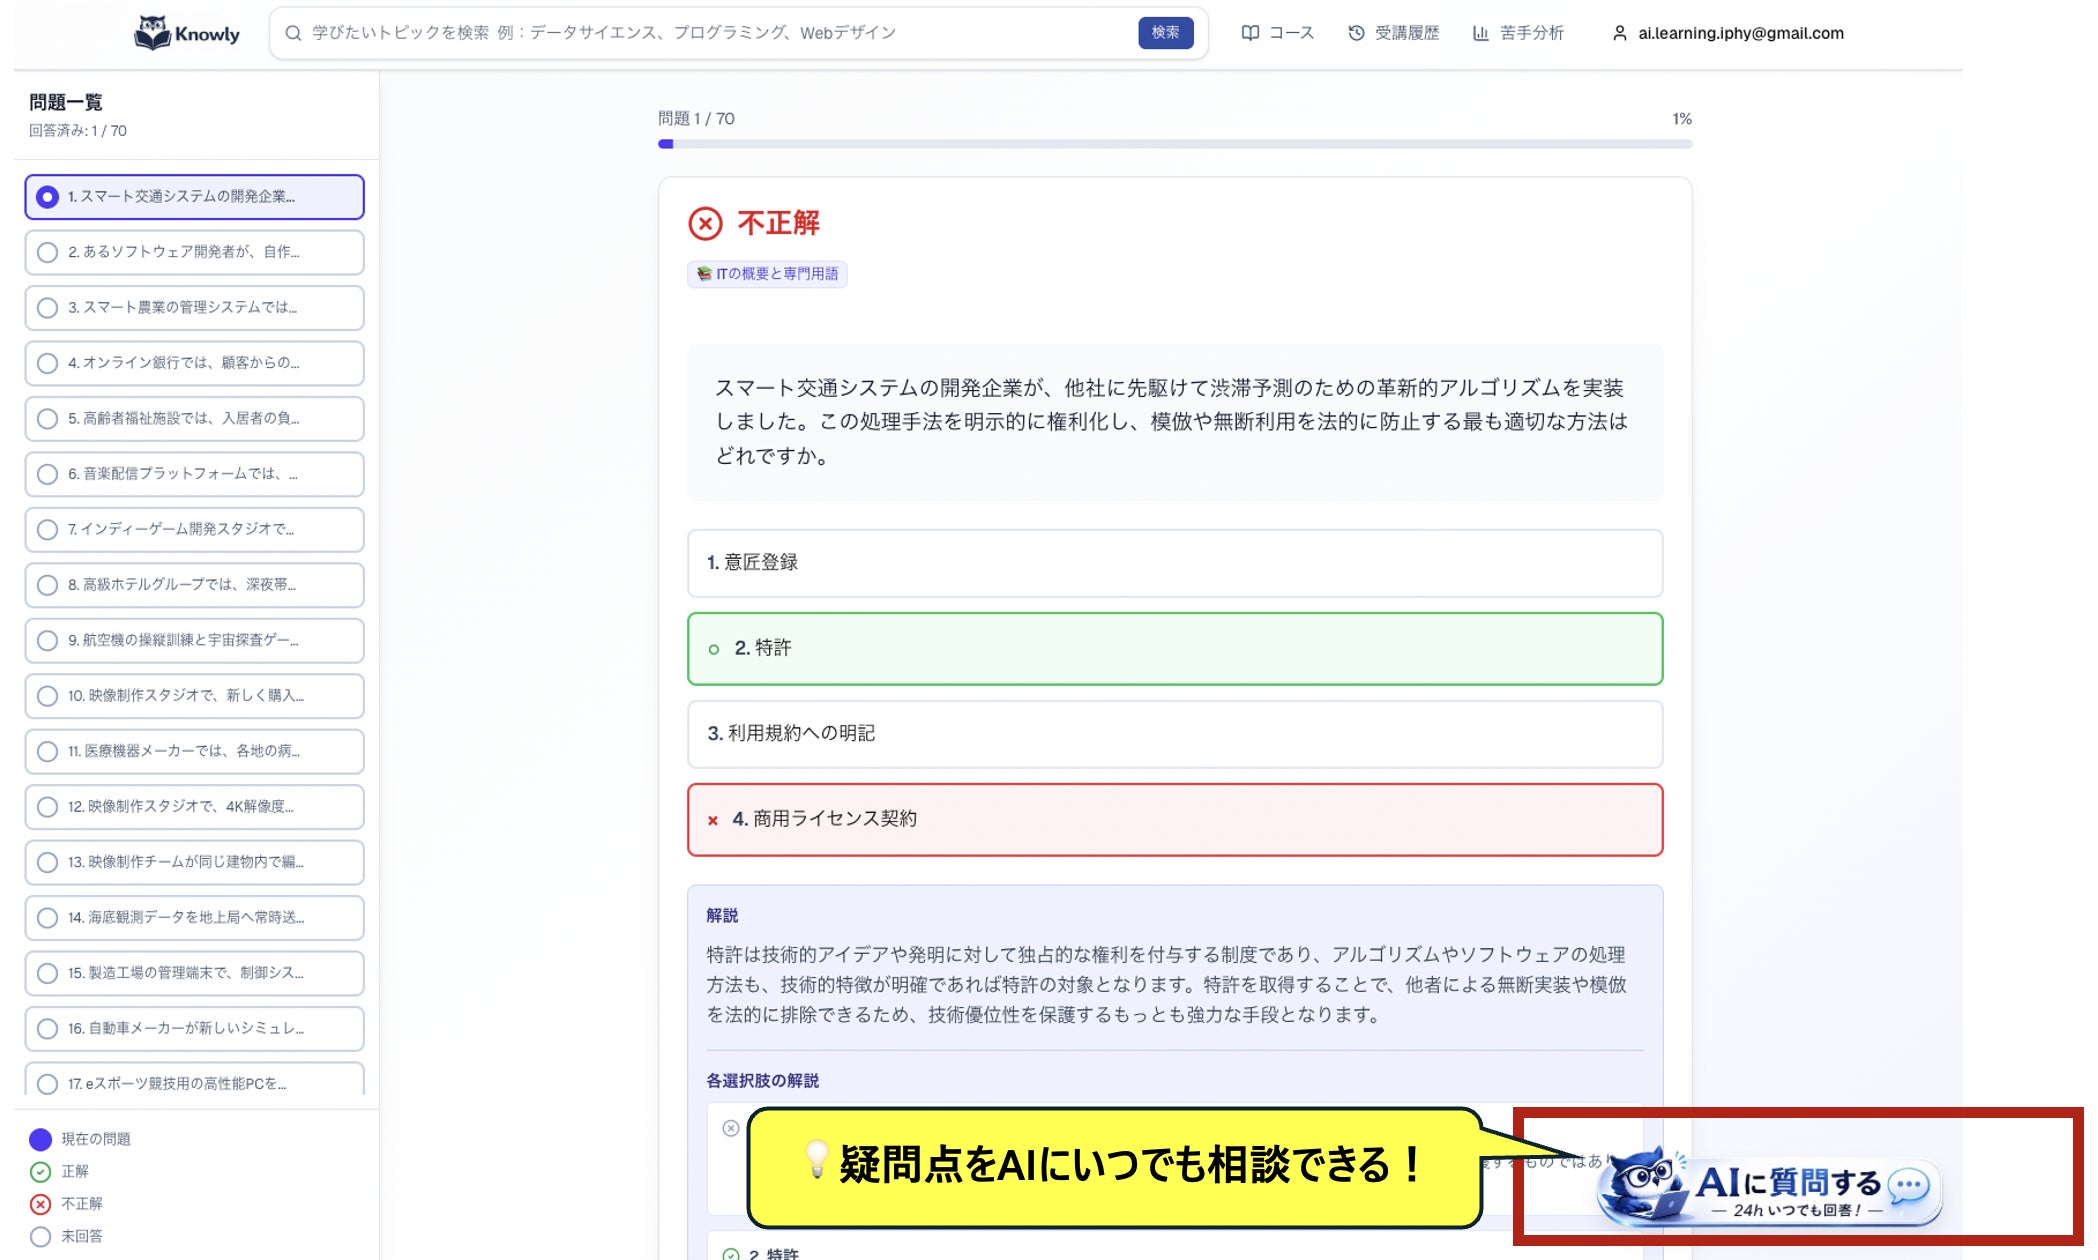The height and width of the screenshot is (1260, 2098).
Task: Open 苦手分析 bar chart icon
Action: (1481, 33)
